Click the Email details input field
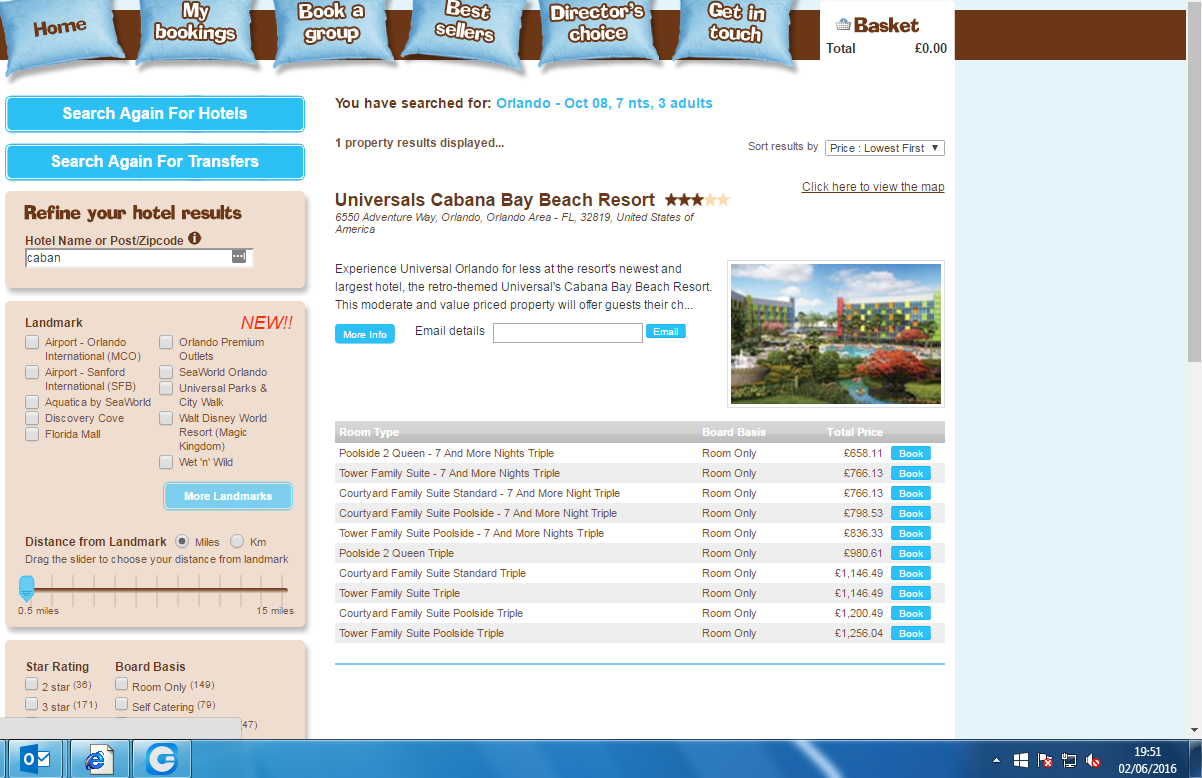Viewport: 1202px width, 778px height. tap(568, 333)
